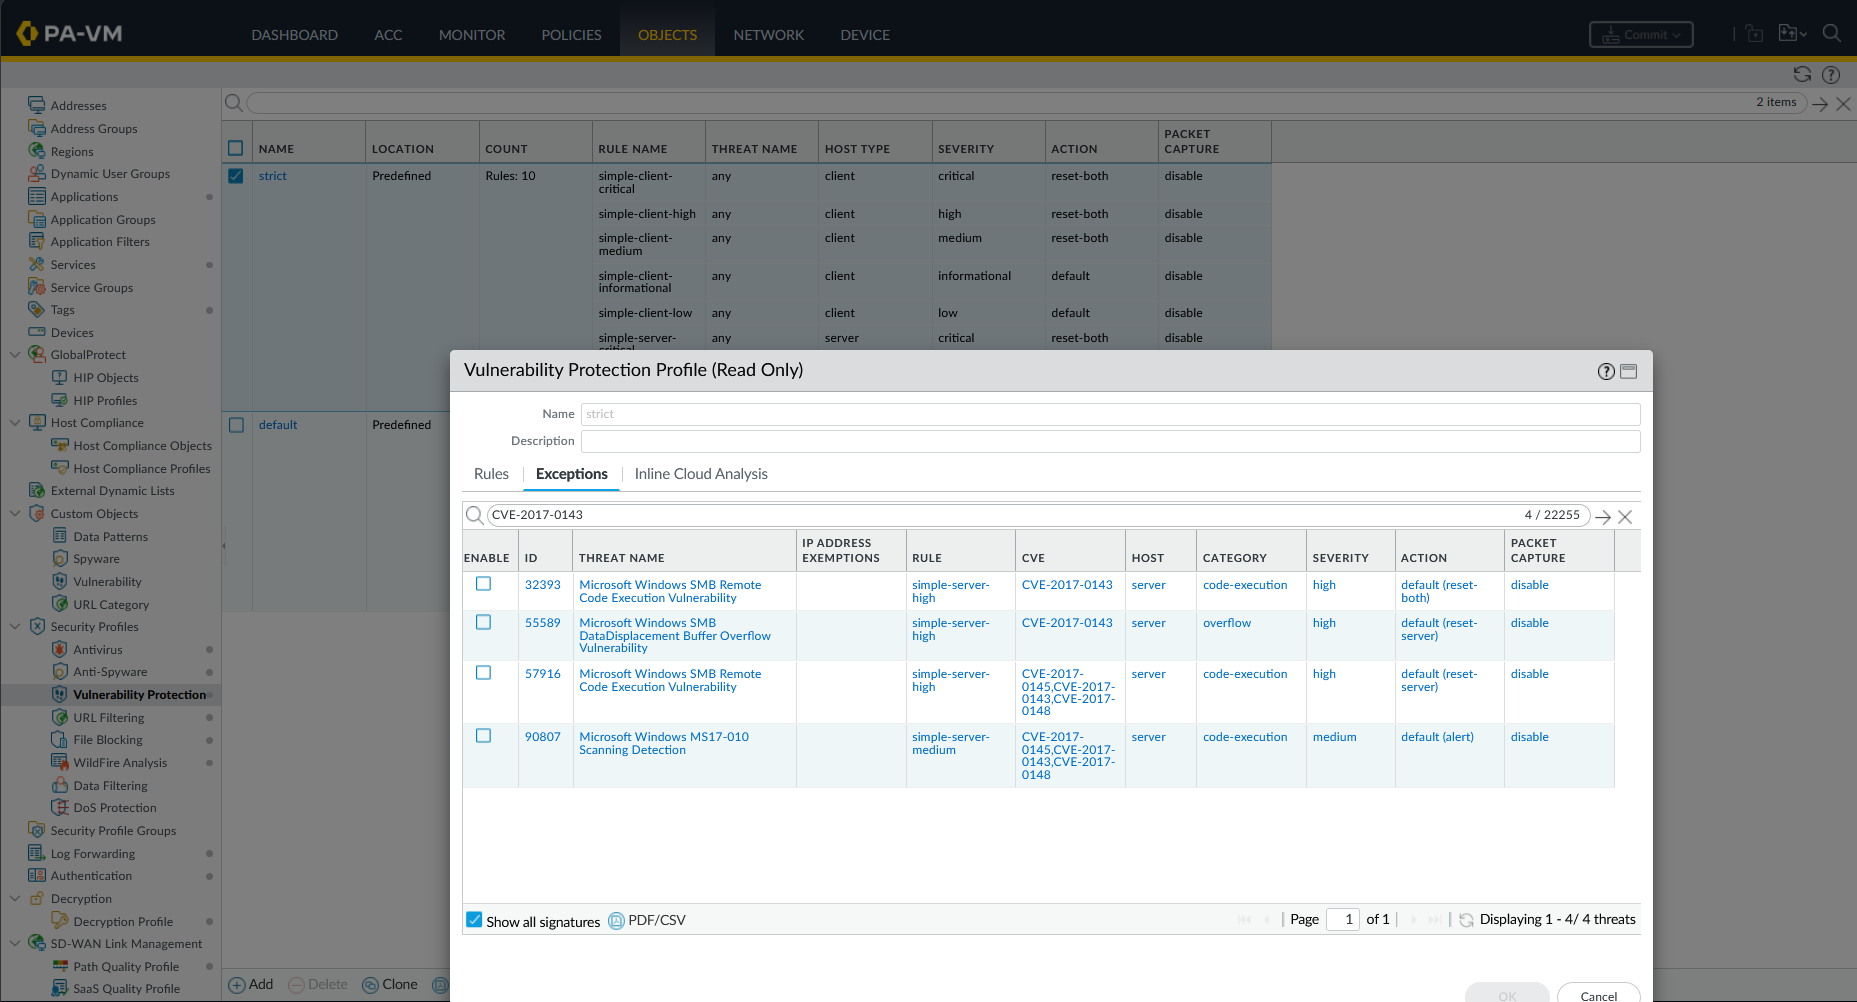Collapse the Custom Objects tree node
Image resolution: width=1857 pixels, height=1002 pixels.
pos(15,514)
